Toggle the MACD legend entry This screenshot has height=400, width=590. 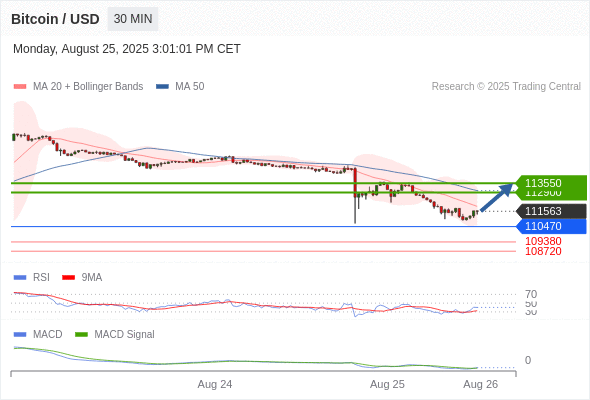pyautogui.click(x=38, y=334)
